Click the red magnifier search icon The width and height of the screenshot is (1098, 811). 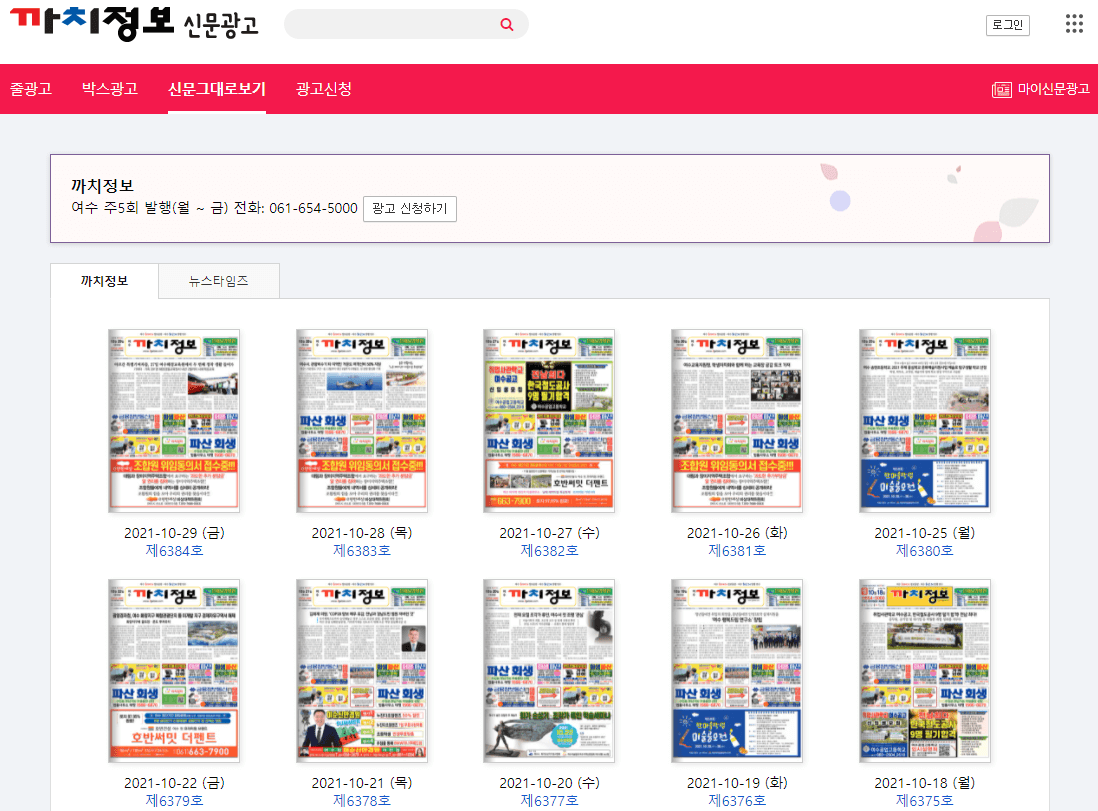[507, 25]
